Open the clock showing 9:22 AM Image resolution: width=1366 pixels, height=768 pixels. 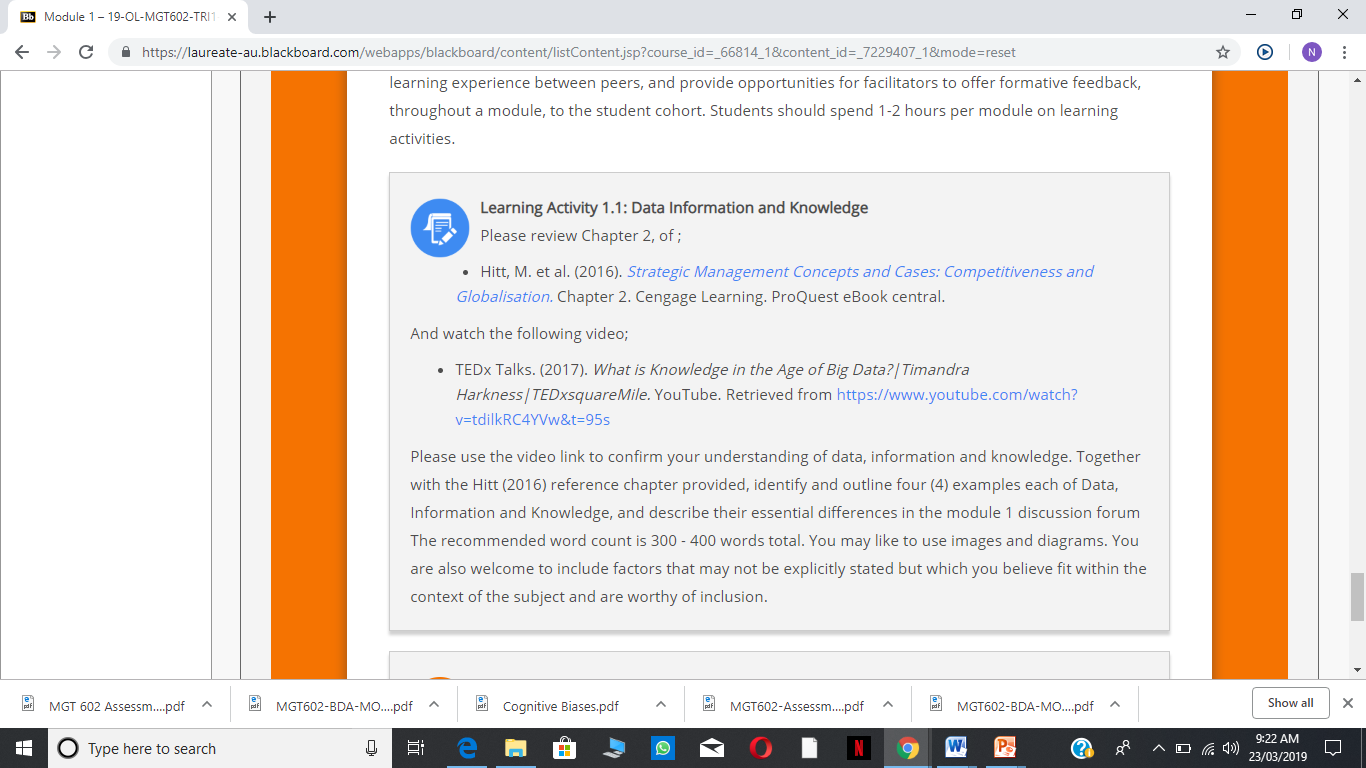(x=1277, y=748)
